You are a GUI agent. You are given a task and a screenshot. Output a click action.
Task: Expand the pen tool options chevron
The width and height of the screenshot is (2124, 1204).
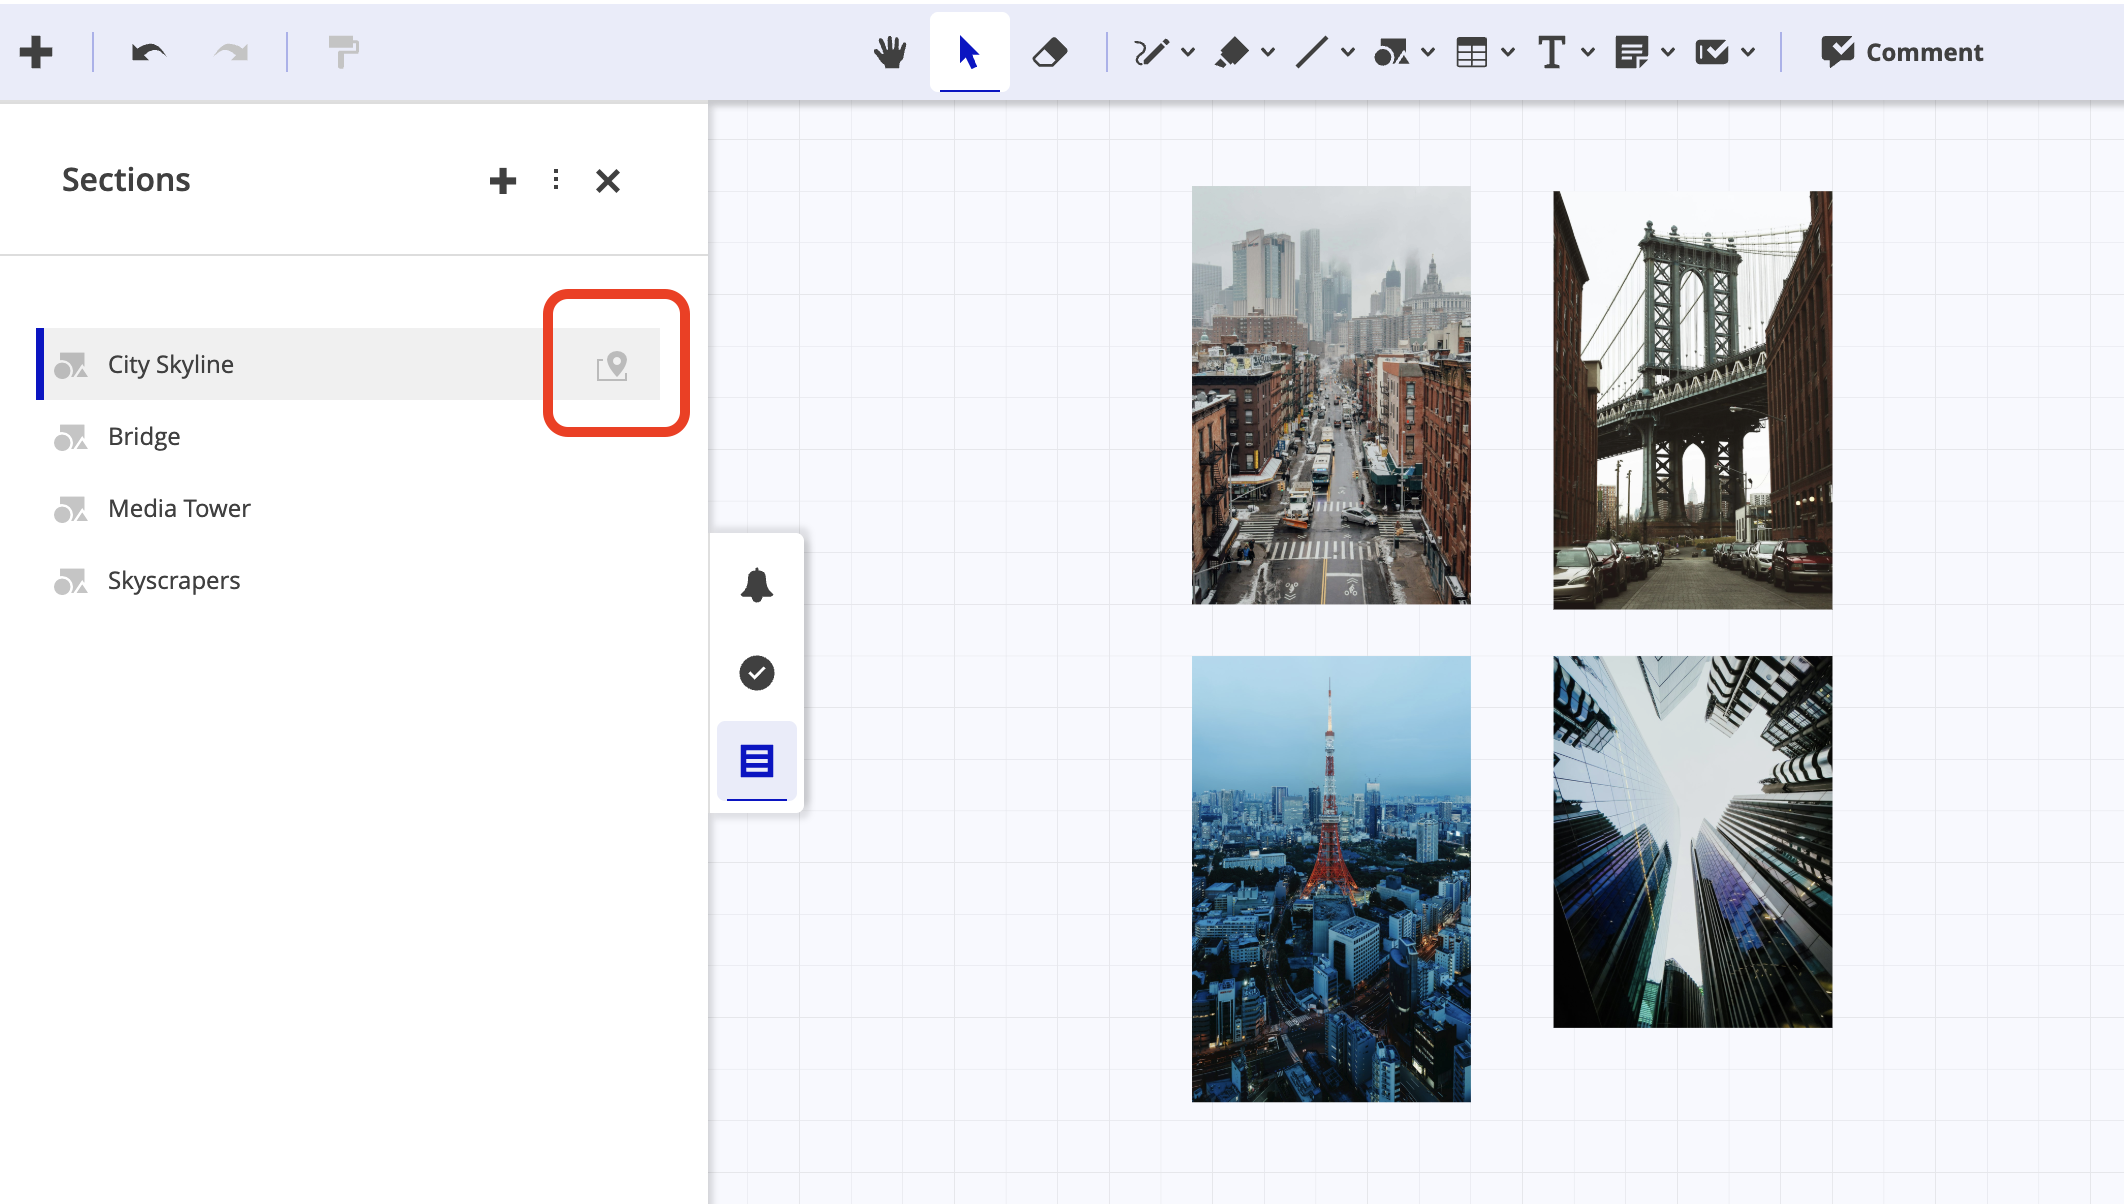tap(1187, 52)
